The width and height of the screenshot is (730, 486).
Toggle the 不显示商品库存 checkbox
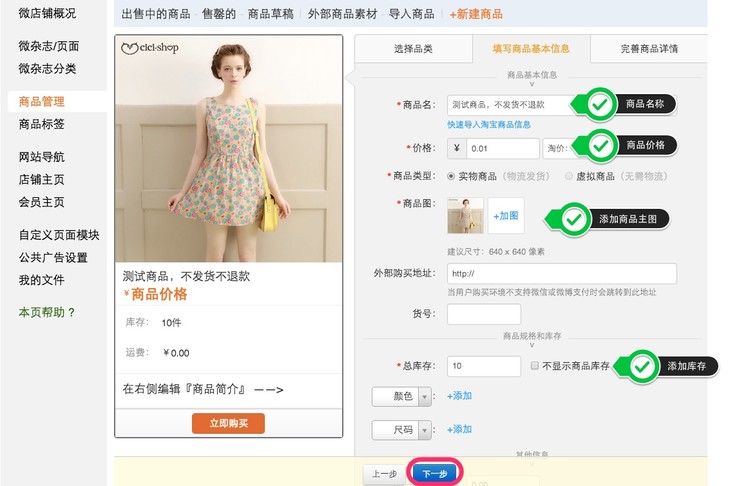point(534,365)
